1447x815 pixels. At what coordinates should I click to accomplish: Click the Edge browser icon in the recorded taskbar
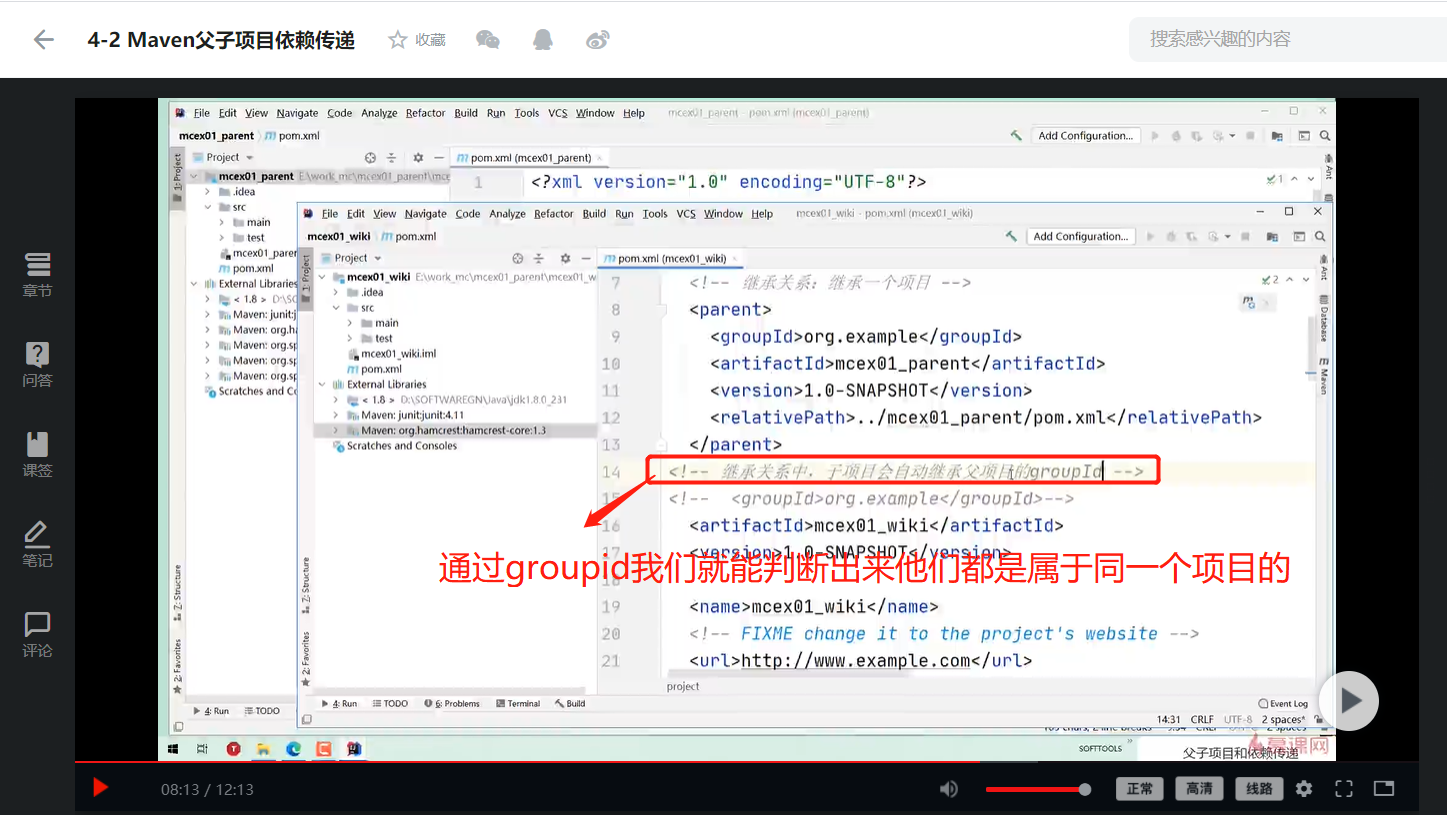(x=293, y=748)
